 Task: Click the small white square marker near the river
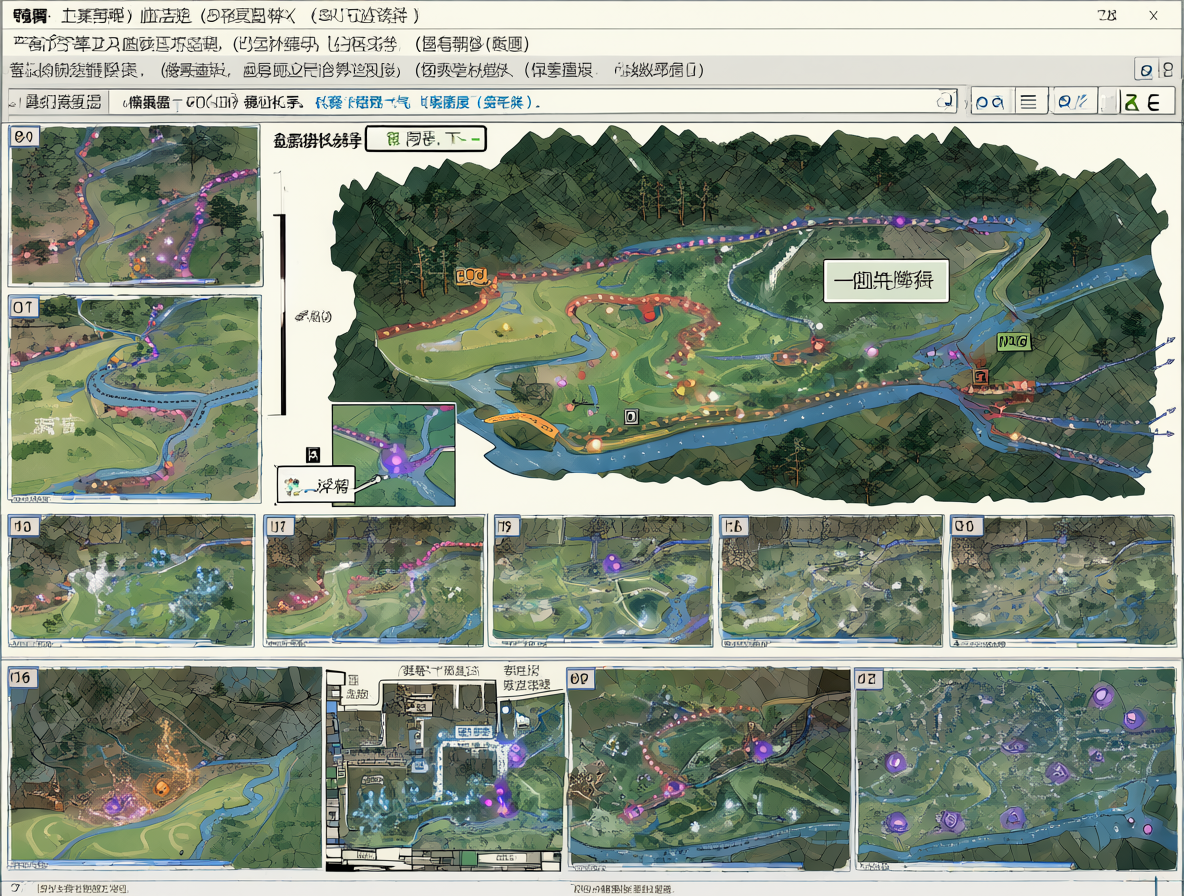pos(631,416)
